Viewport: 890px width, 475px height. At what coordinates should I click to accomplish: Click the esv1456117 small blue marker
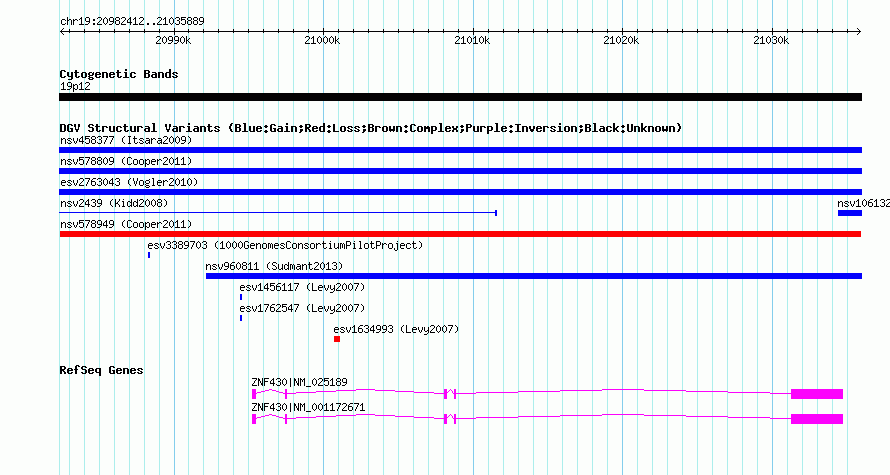tap(241, 297)
